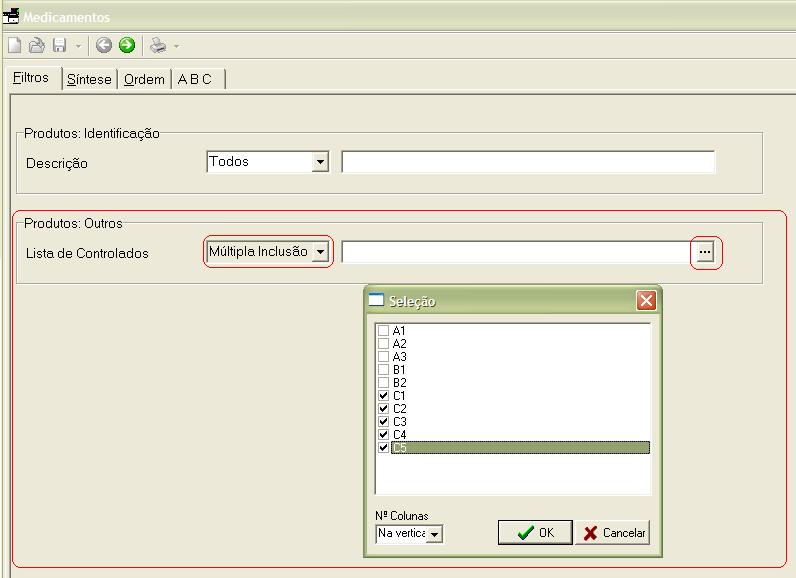Screen dimensions: 796x578
Task: Click the Open folder toolbar icon
Action: click(x=36, y=46)
